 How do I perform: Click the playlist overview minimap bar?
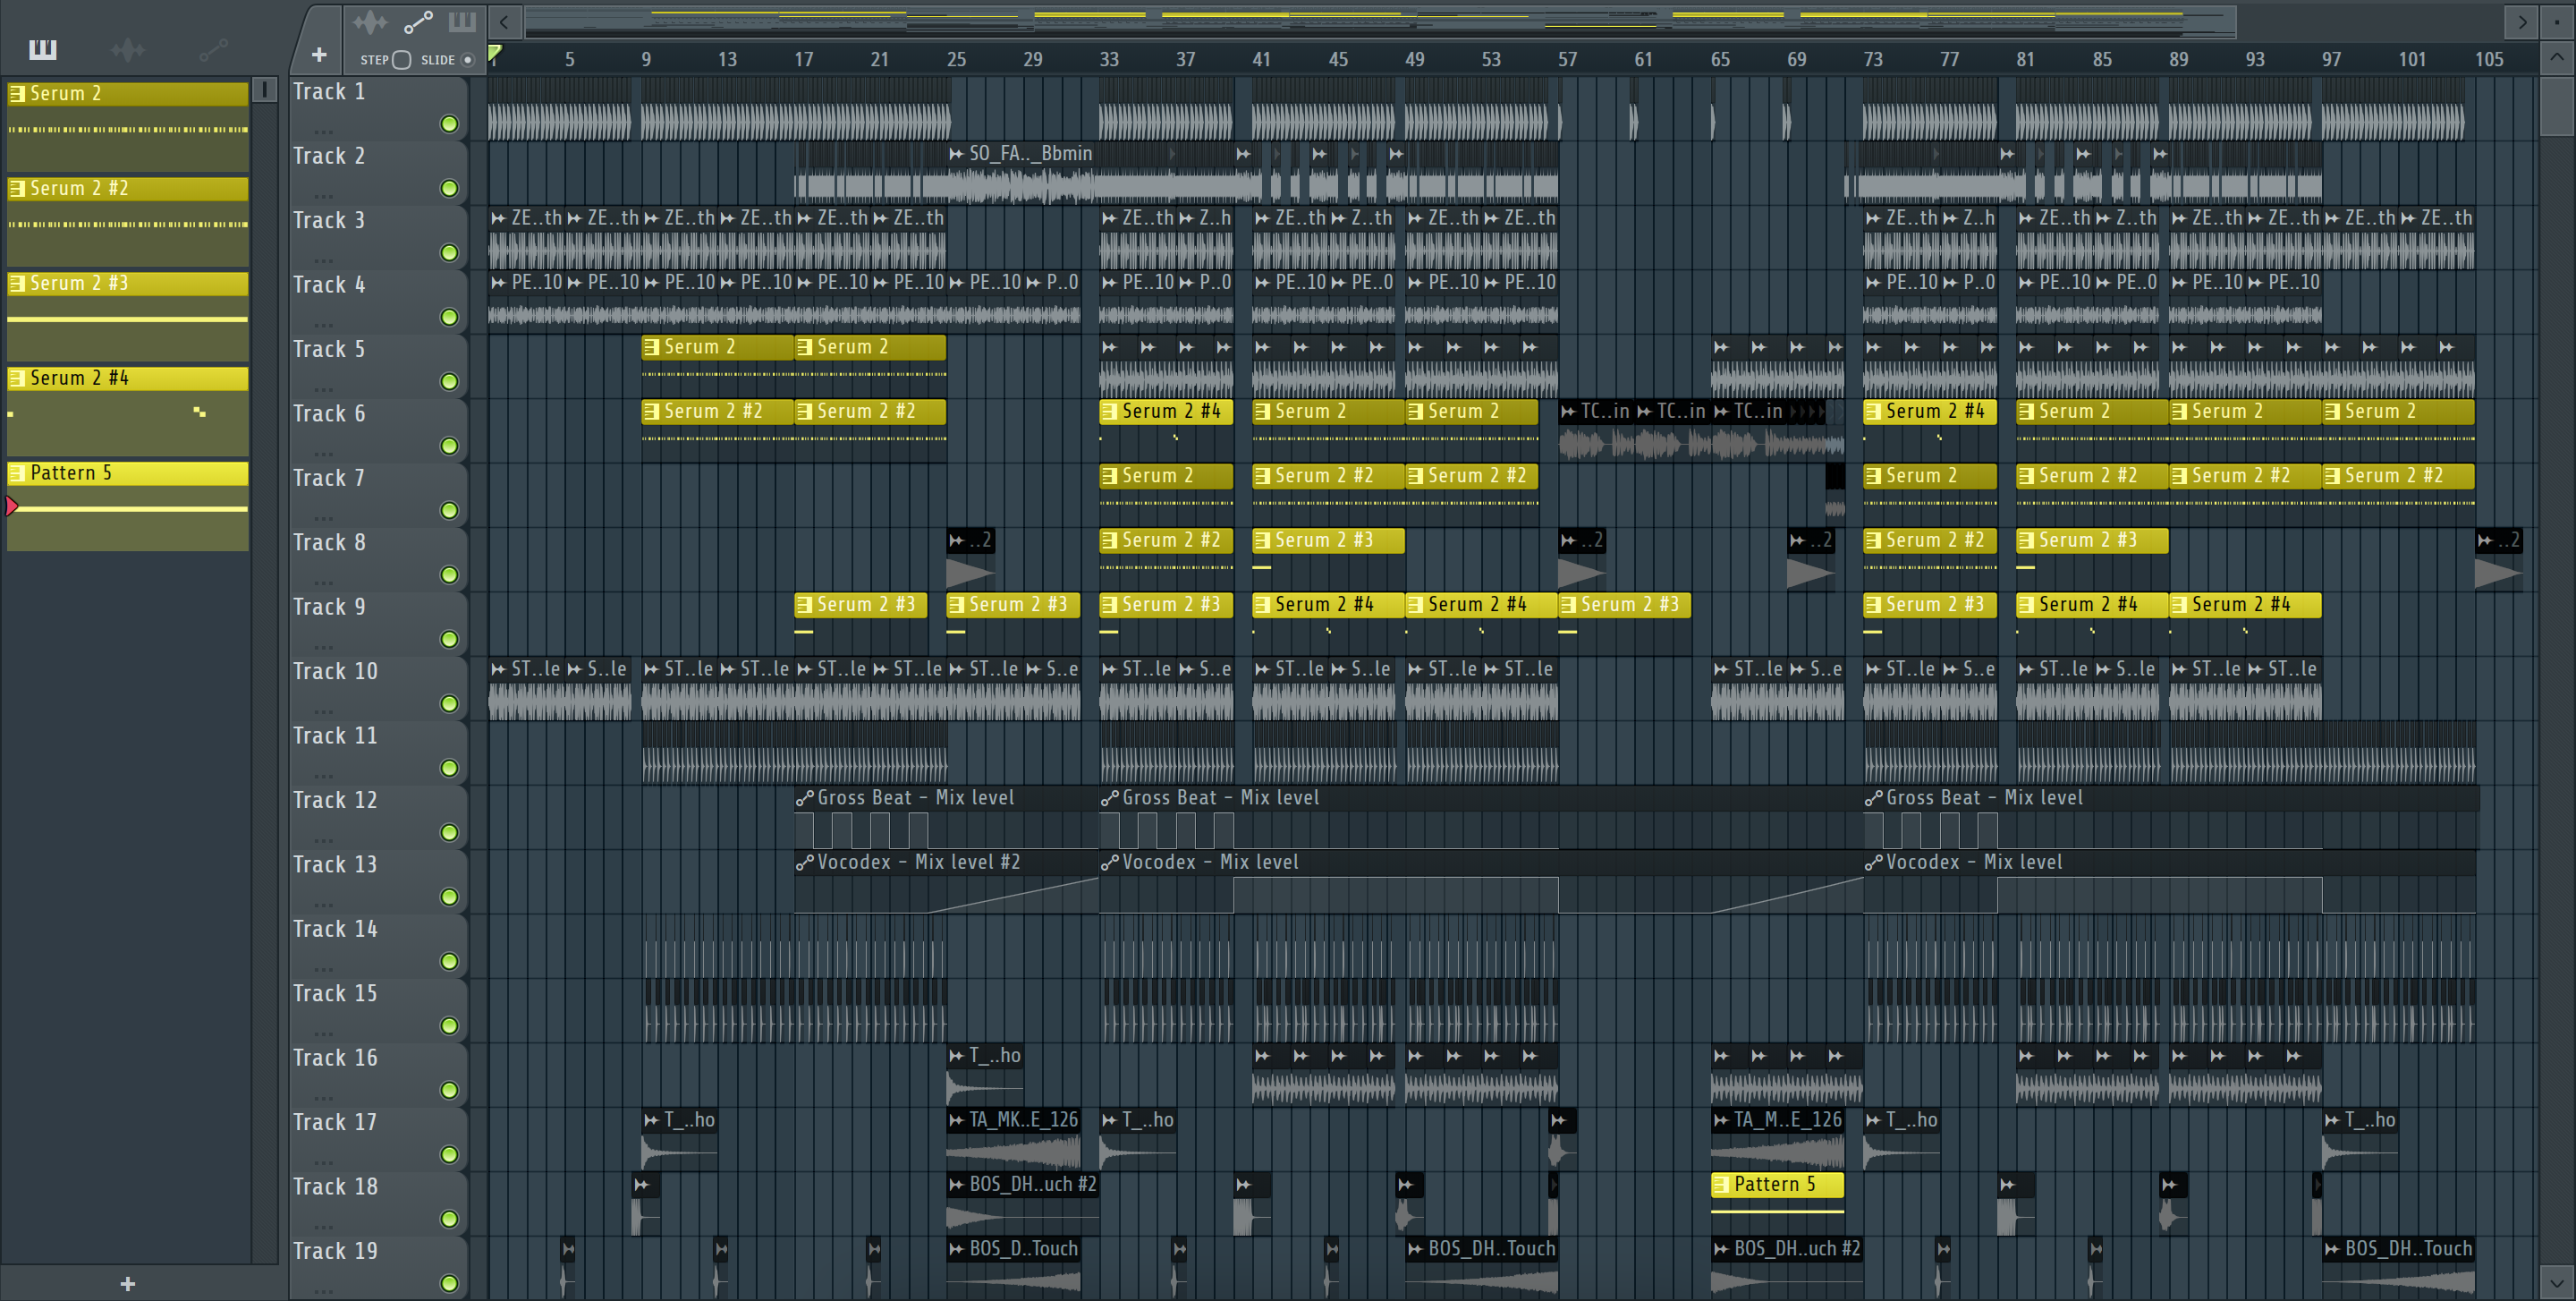coord(1380,21)
